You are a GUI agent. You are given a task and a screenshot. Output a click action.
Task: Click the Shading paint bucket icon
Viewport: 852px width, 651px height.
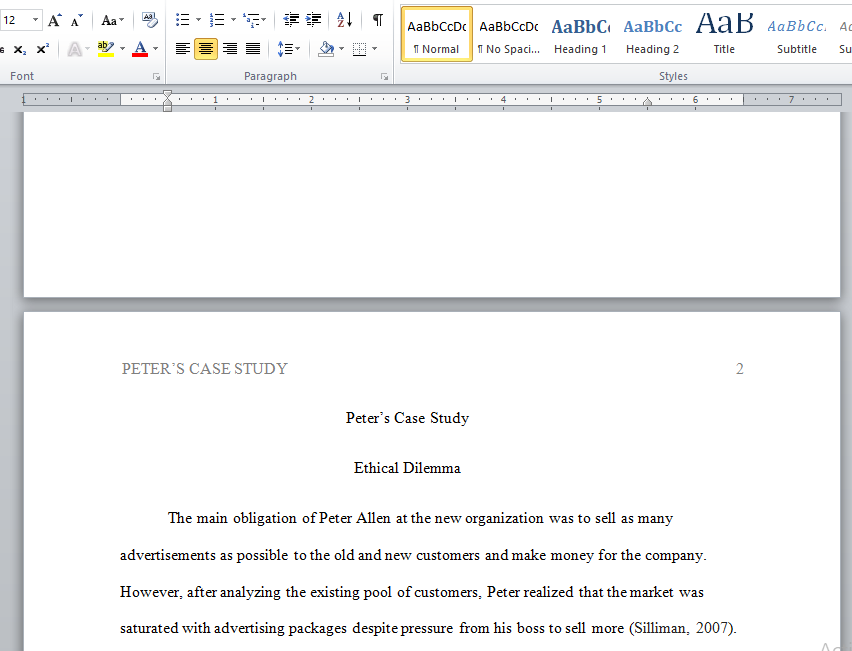point(326,49)
